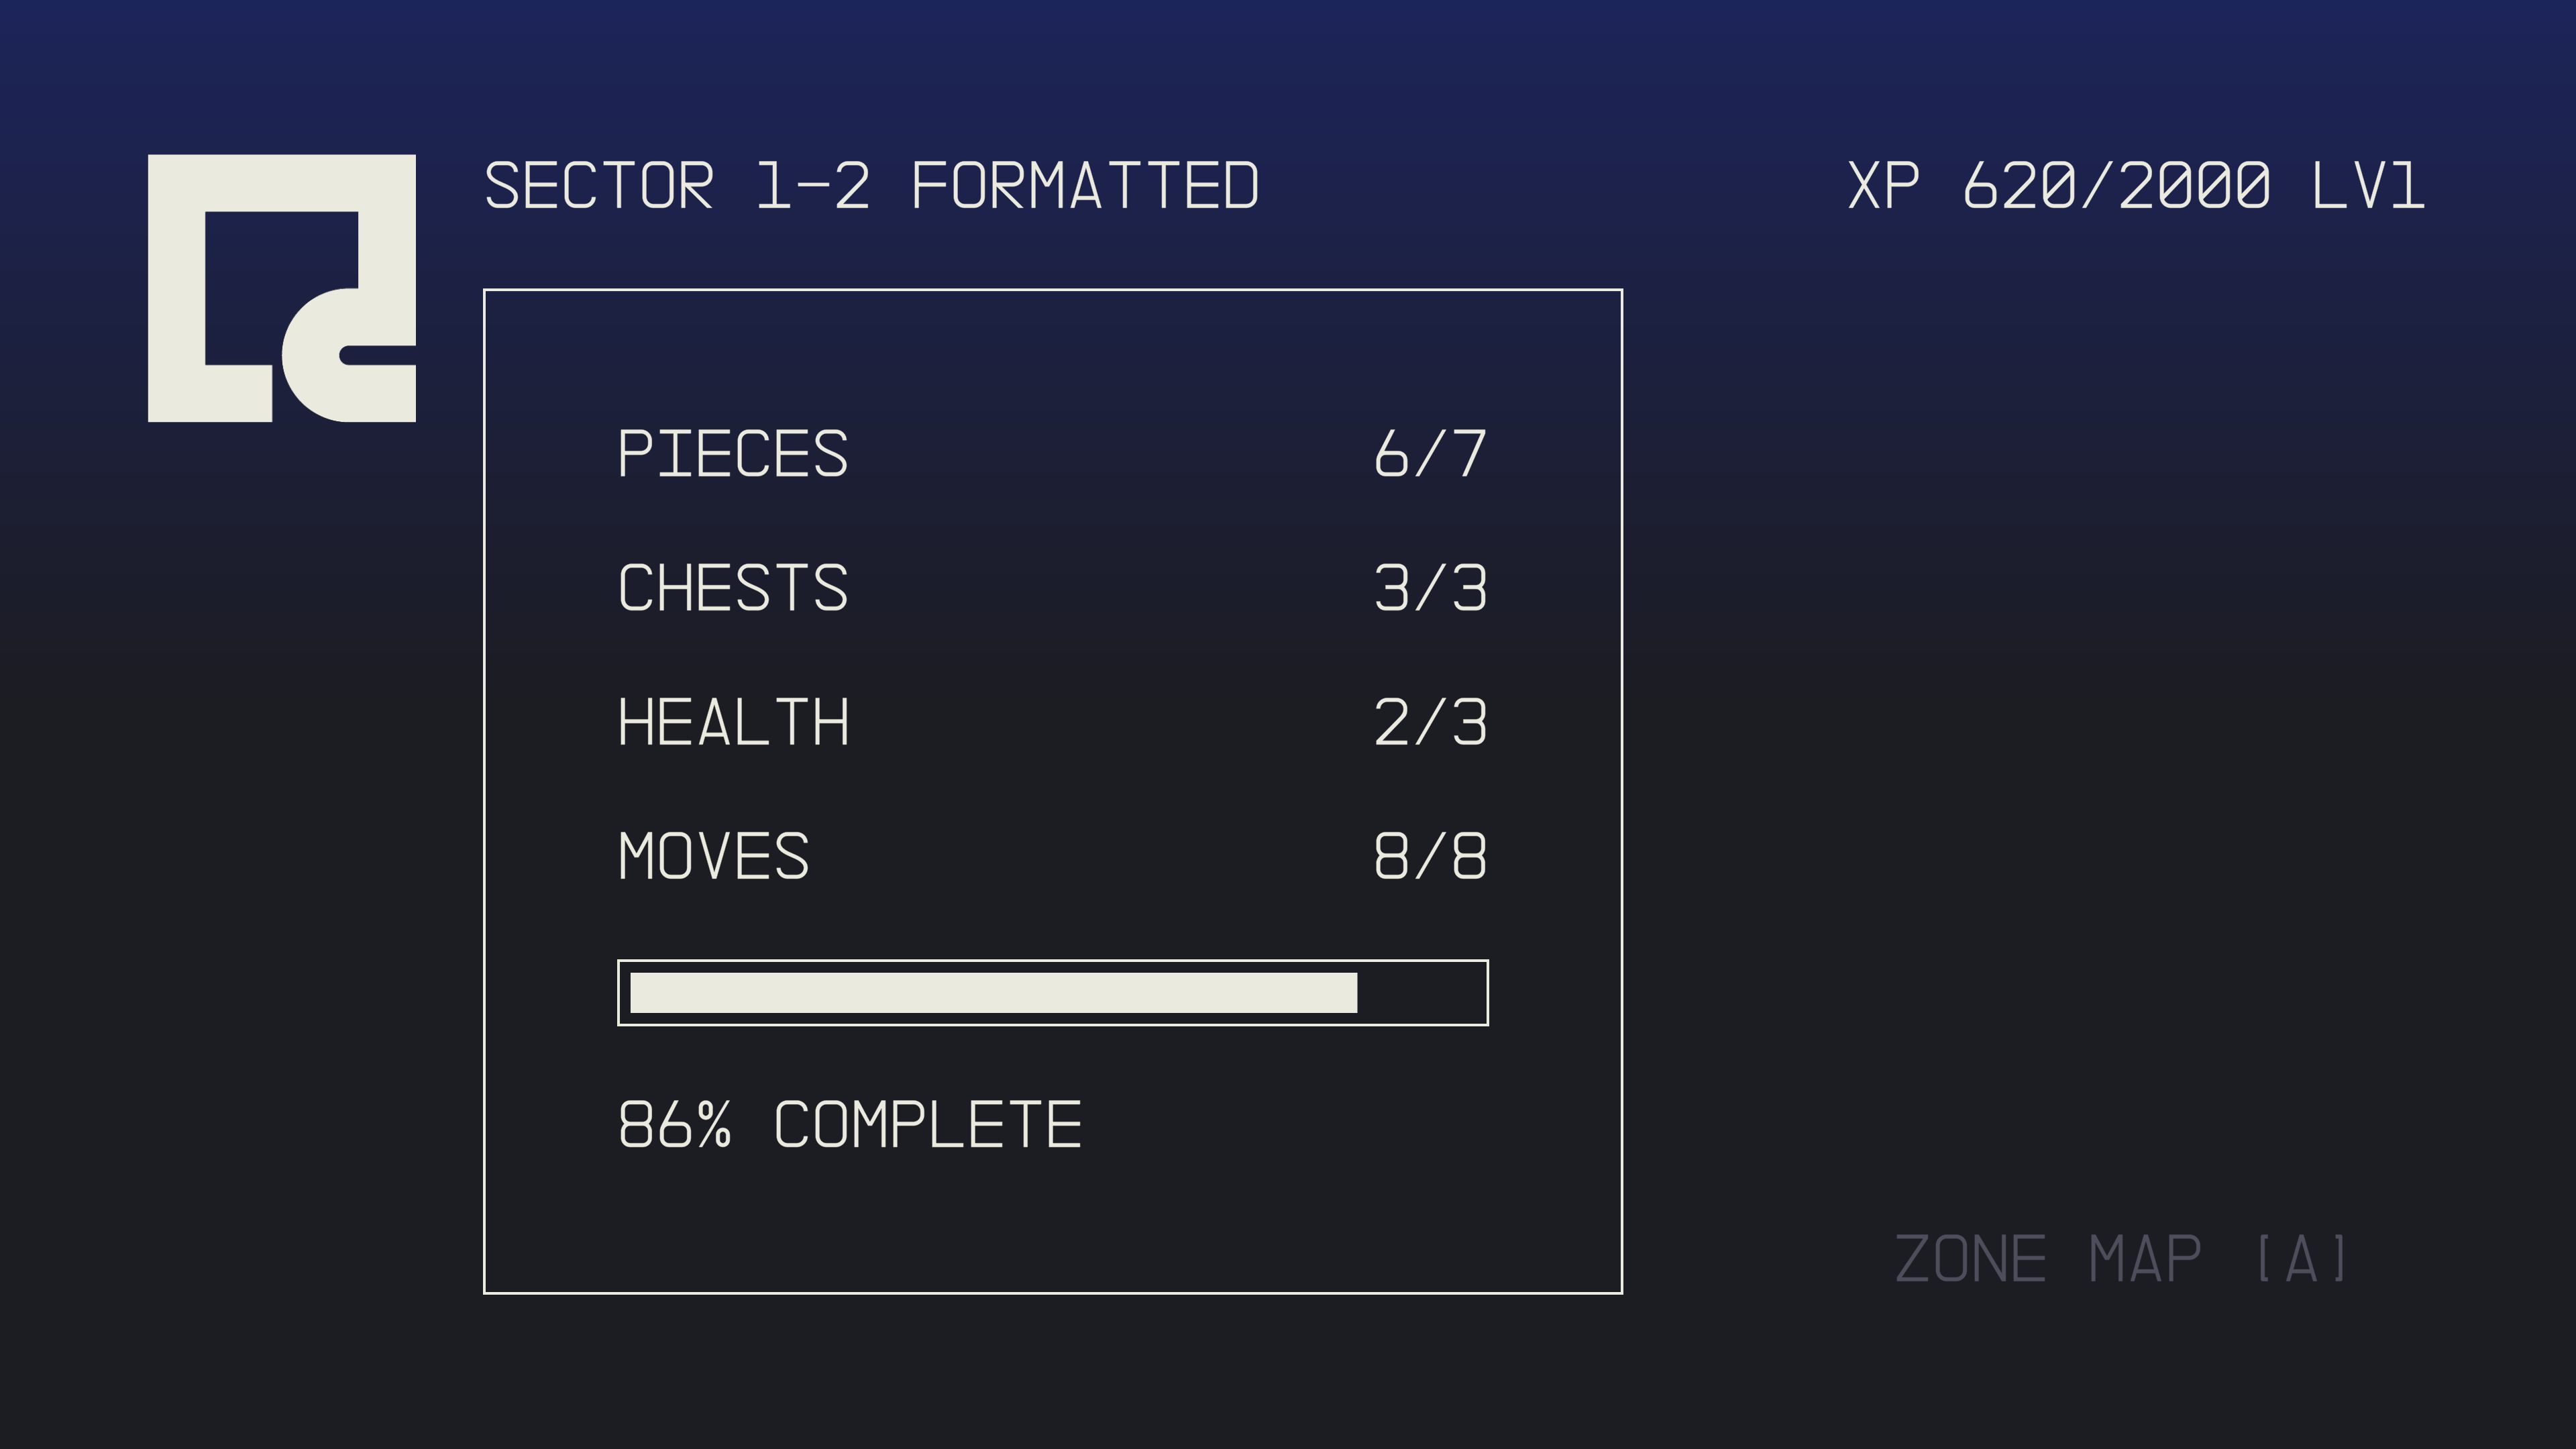Click the filled part of the completion bar
2576x1449 pixels.
992,993
